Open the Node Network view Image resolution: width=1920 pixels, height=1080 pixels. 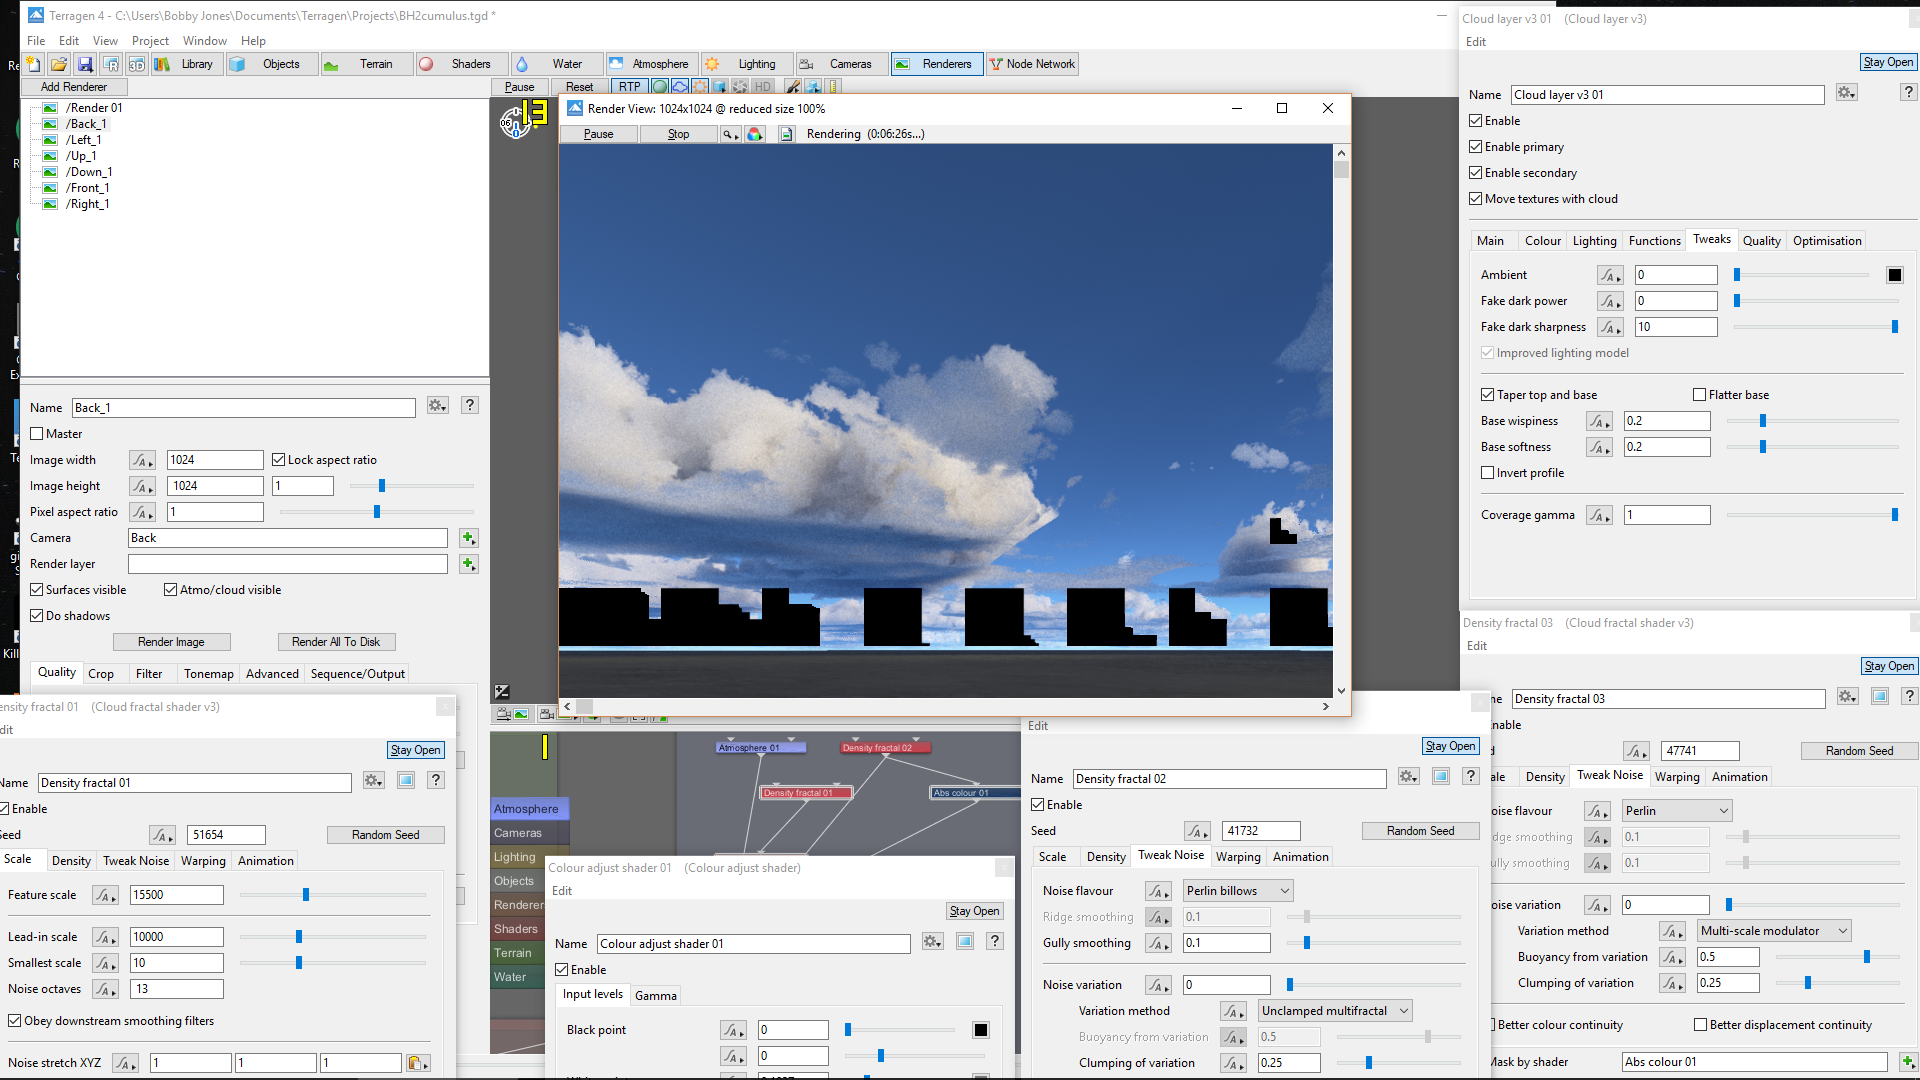tap(1032, 64)
